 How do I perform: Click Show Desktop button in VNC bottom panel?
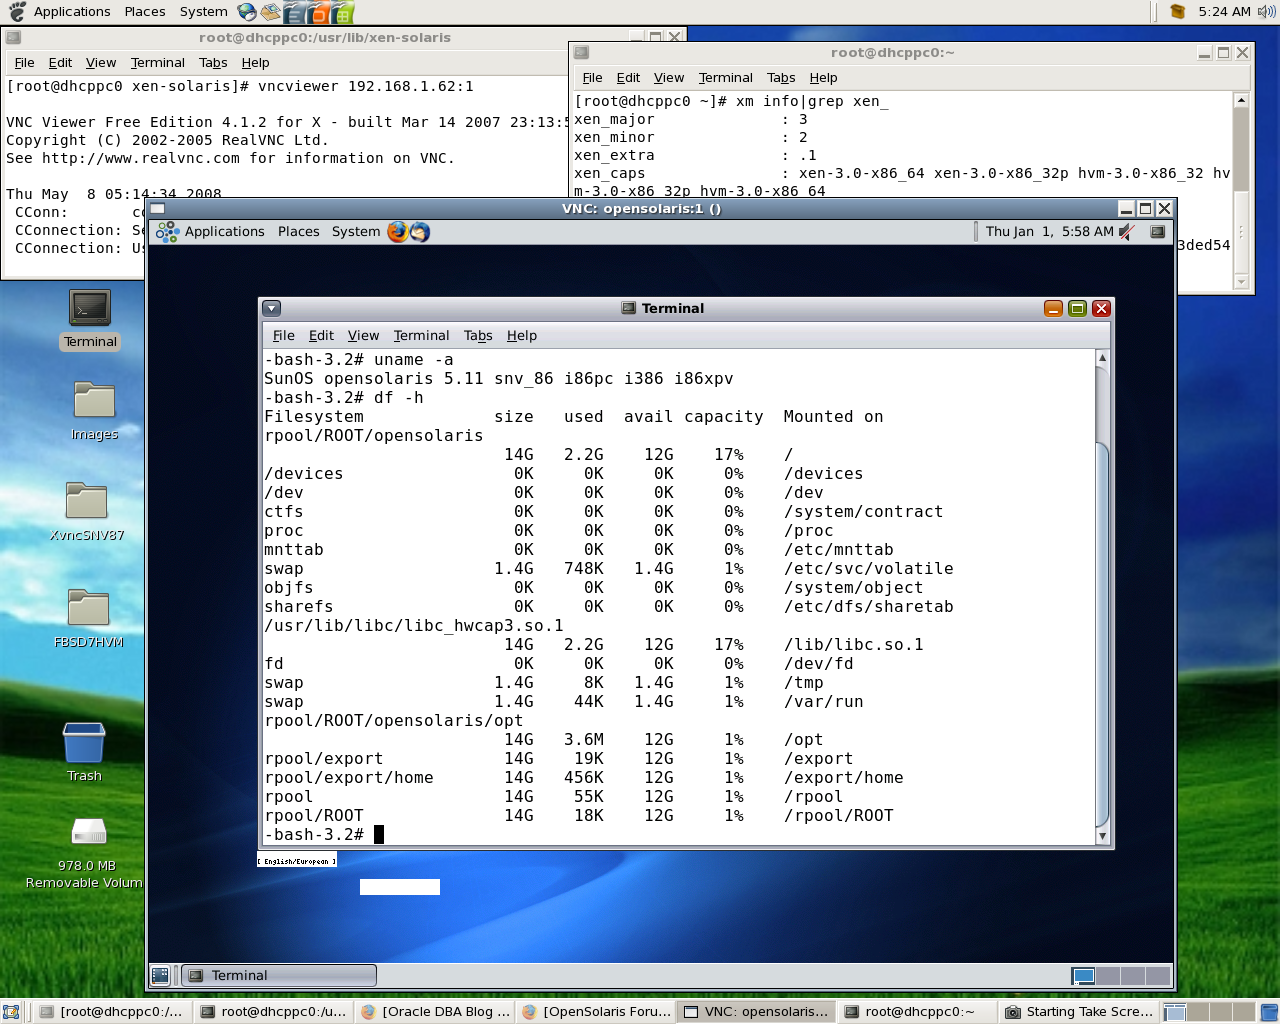pyautogui.click(x=160, y=975)
